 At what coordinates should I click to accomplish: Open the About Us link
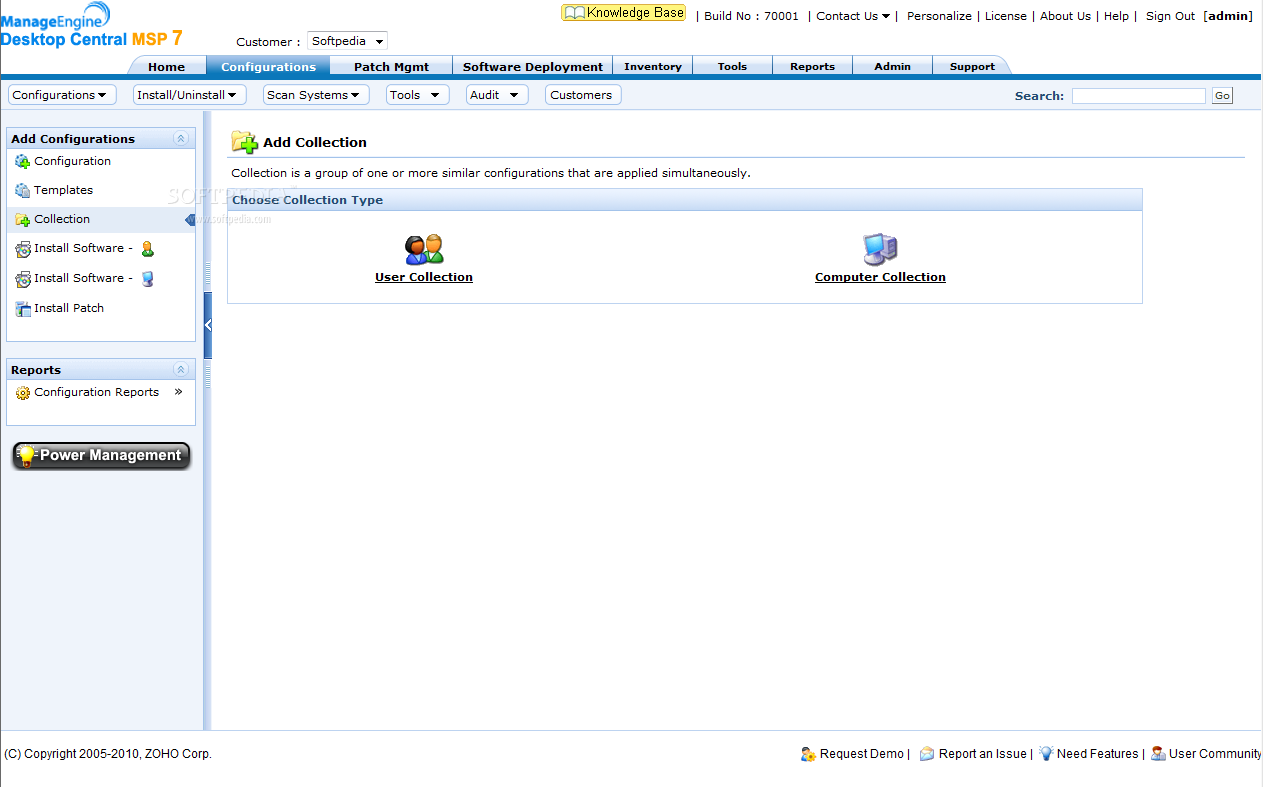pos(1065,16)
